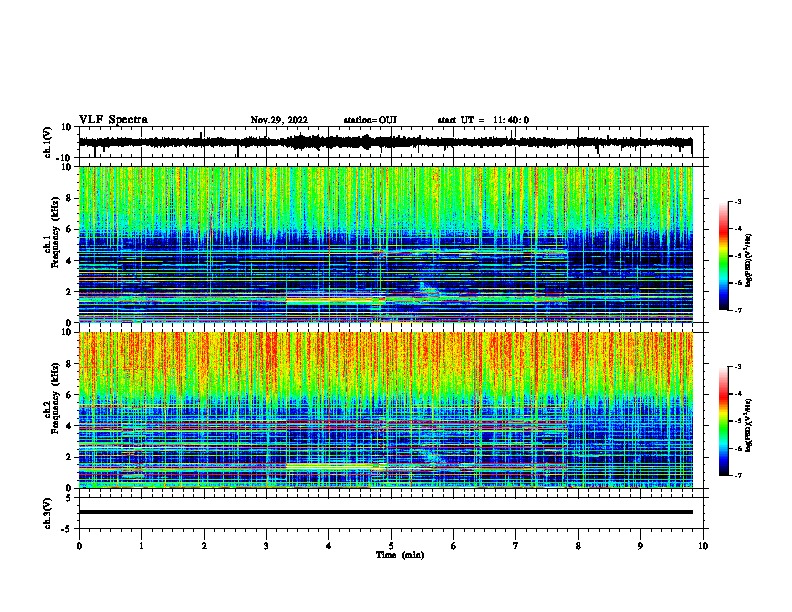This screenshot has height=612, width=792.
Task: Select the "start UT = 11:40:0" text
Action: (483, 120)
